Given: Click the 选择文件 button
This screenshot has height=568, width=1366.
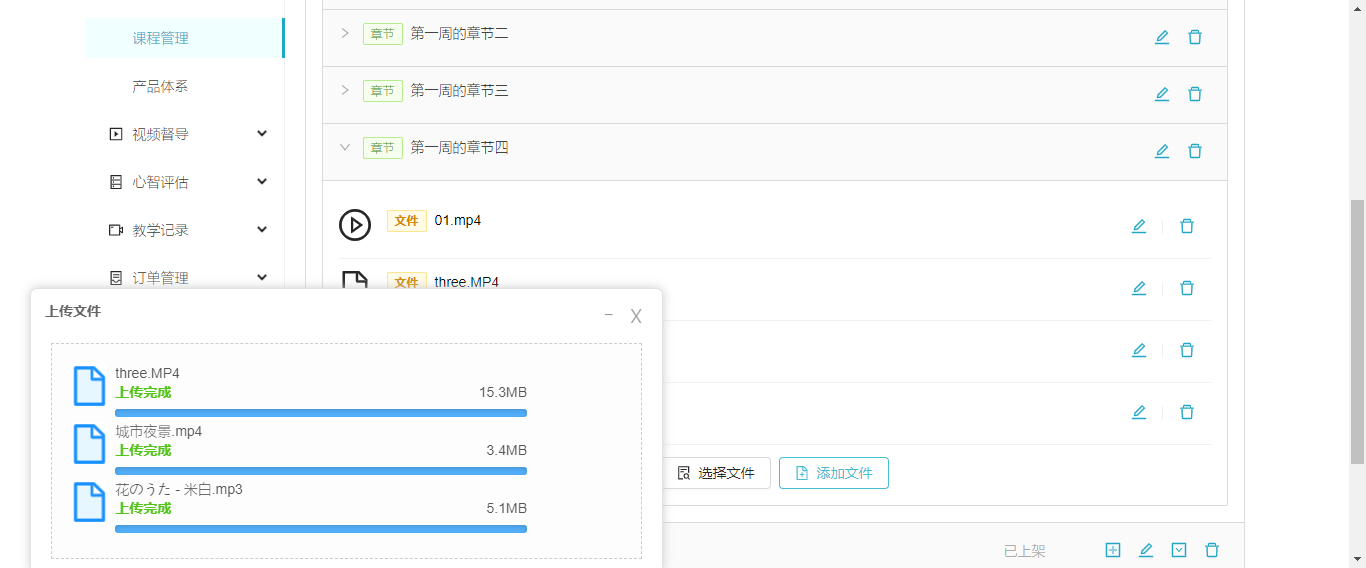Looking at the screenshot, I should [x=716, y=473].
